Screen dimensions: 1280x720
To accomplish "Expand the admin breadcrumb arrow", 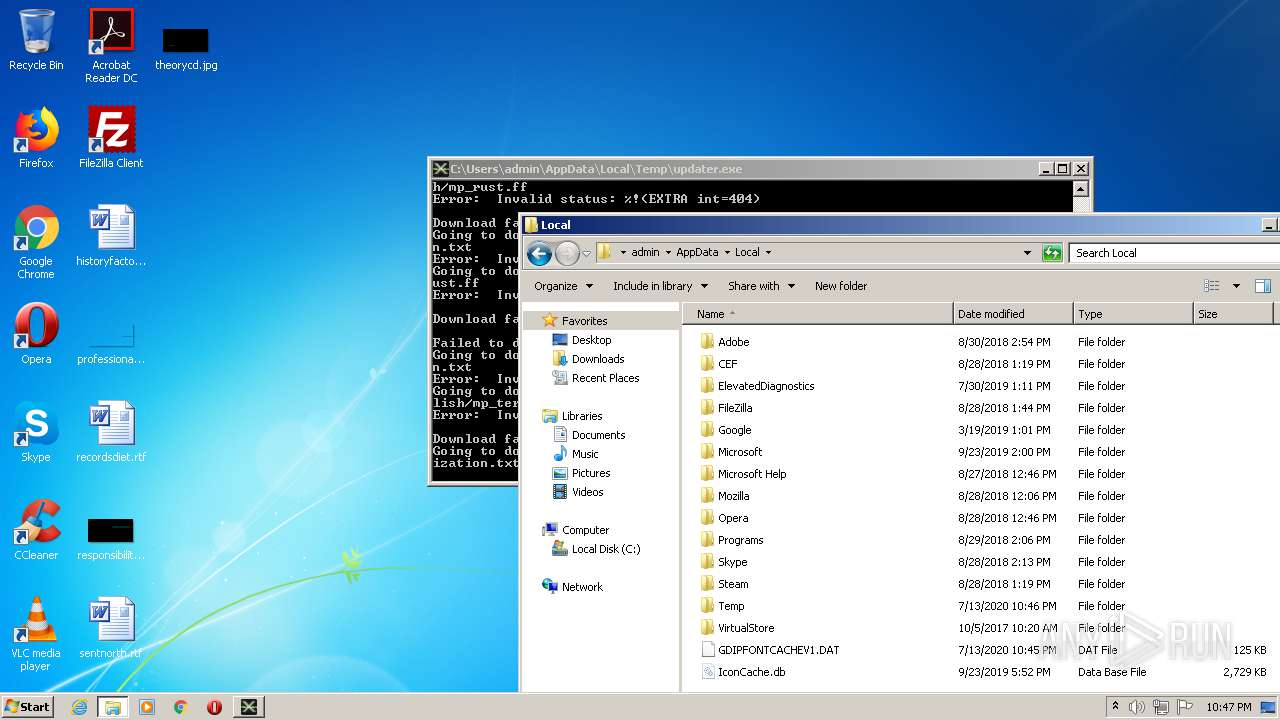I will [x=667, y=253].
